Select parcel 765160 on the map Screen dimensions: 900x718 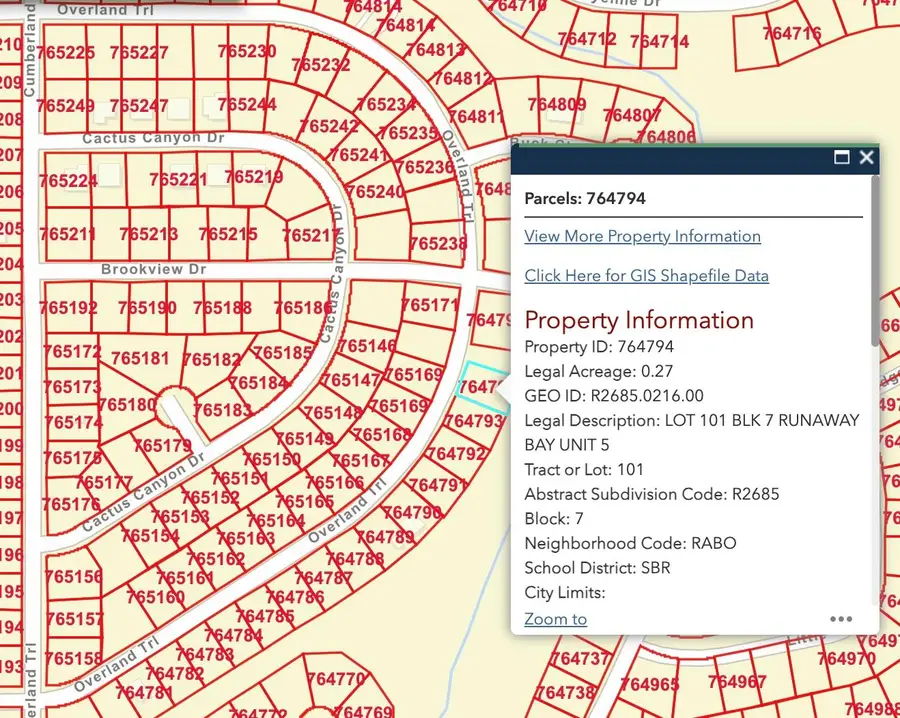pyautogui.click(x=155, y=597)
